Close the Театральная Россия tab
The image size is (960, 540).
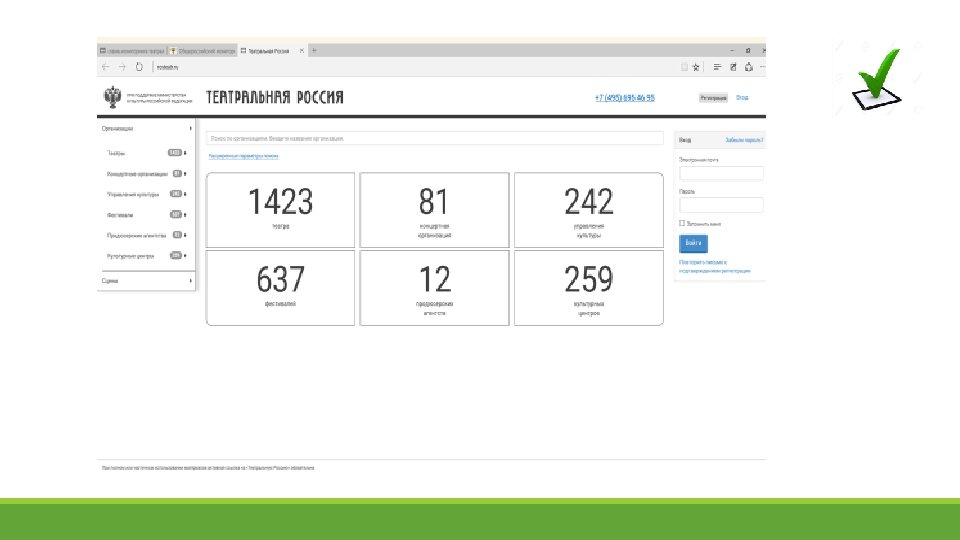pyautogui.click(x=301, y=51)
